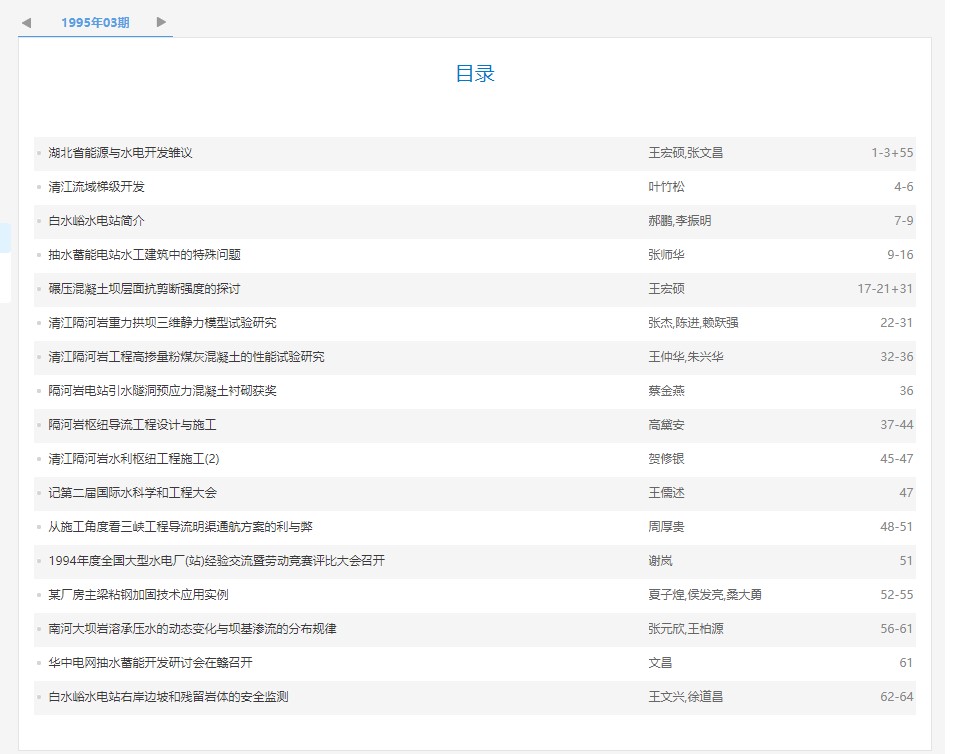Click page range 56-61

click(x=897, y=629)
